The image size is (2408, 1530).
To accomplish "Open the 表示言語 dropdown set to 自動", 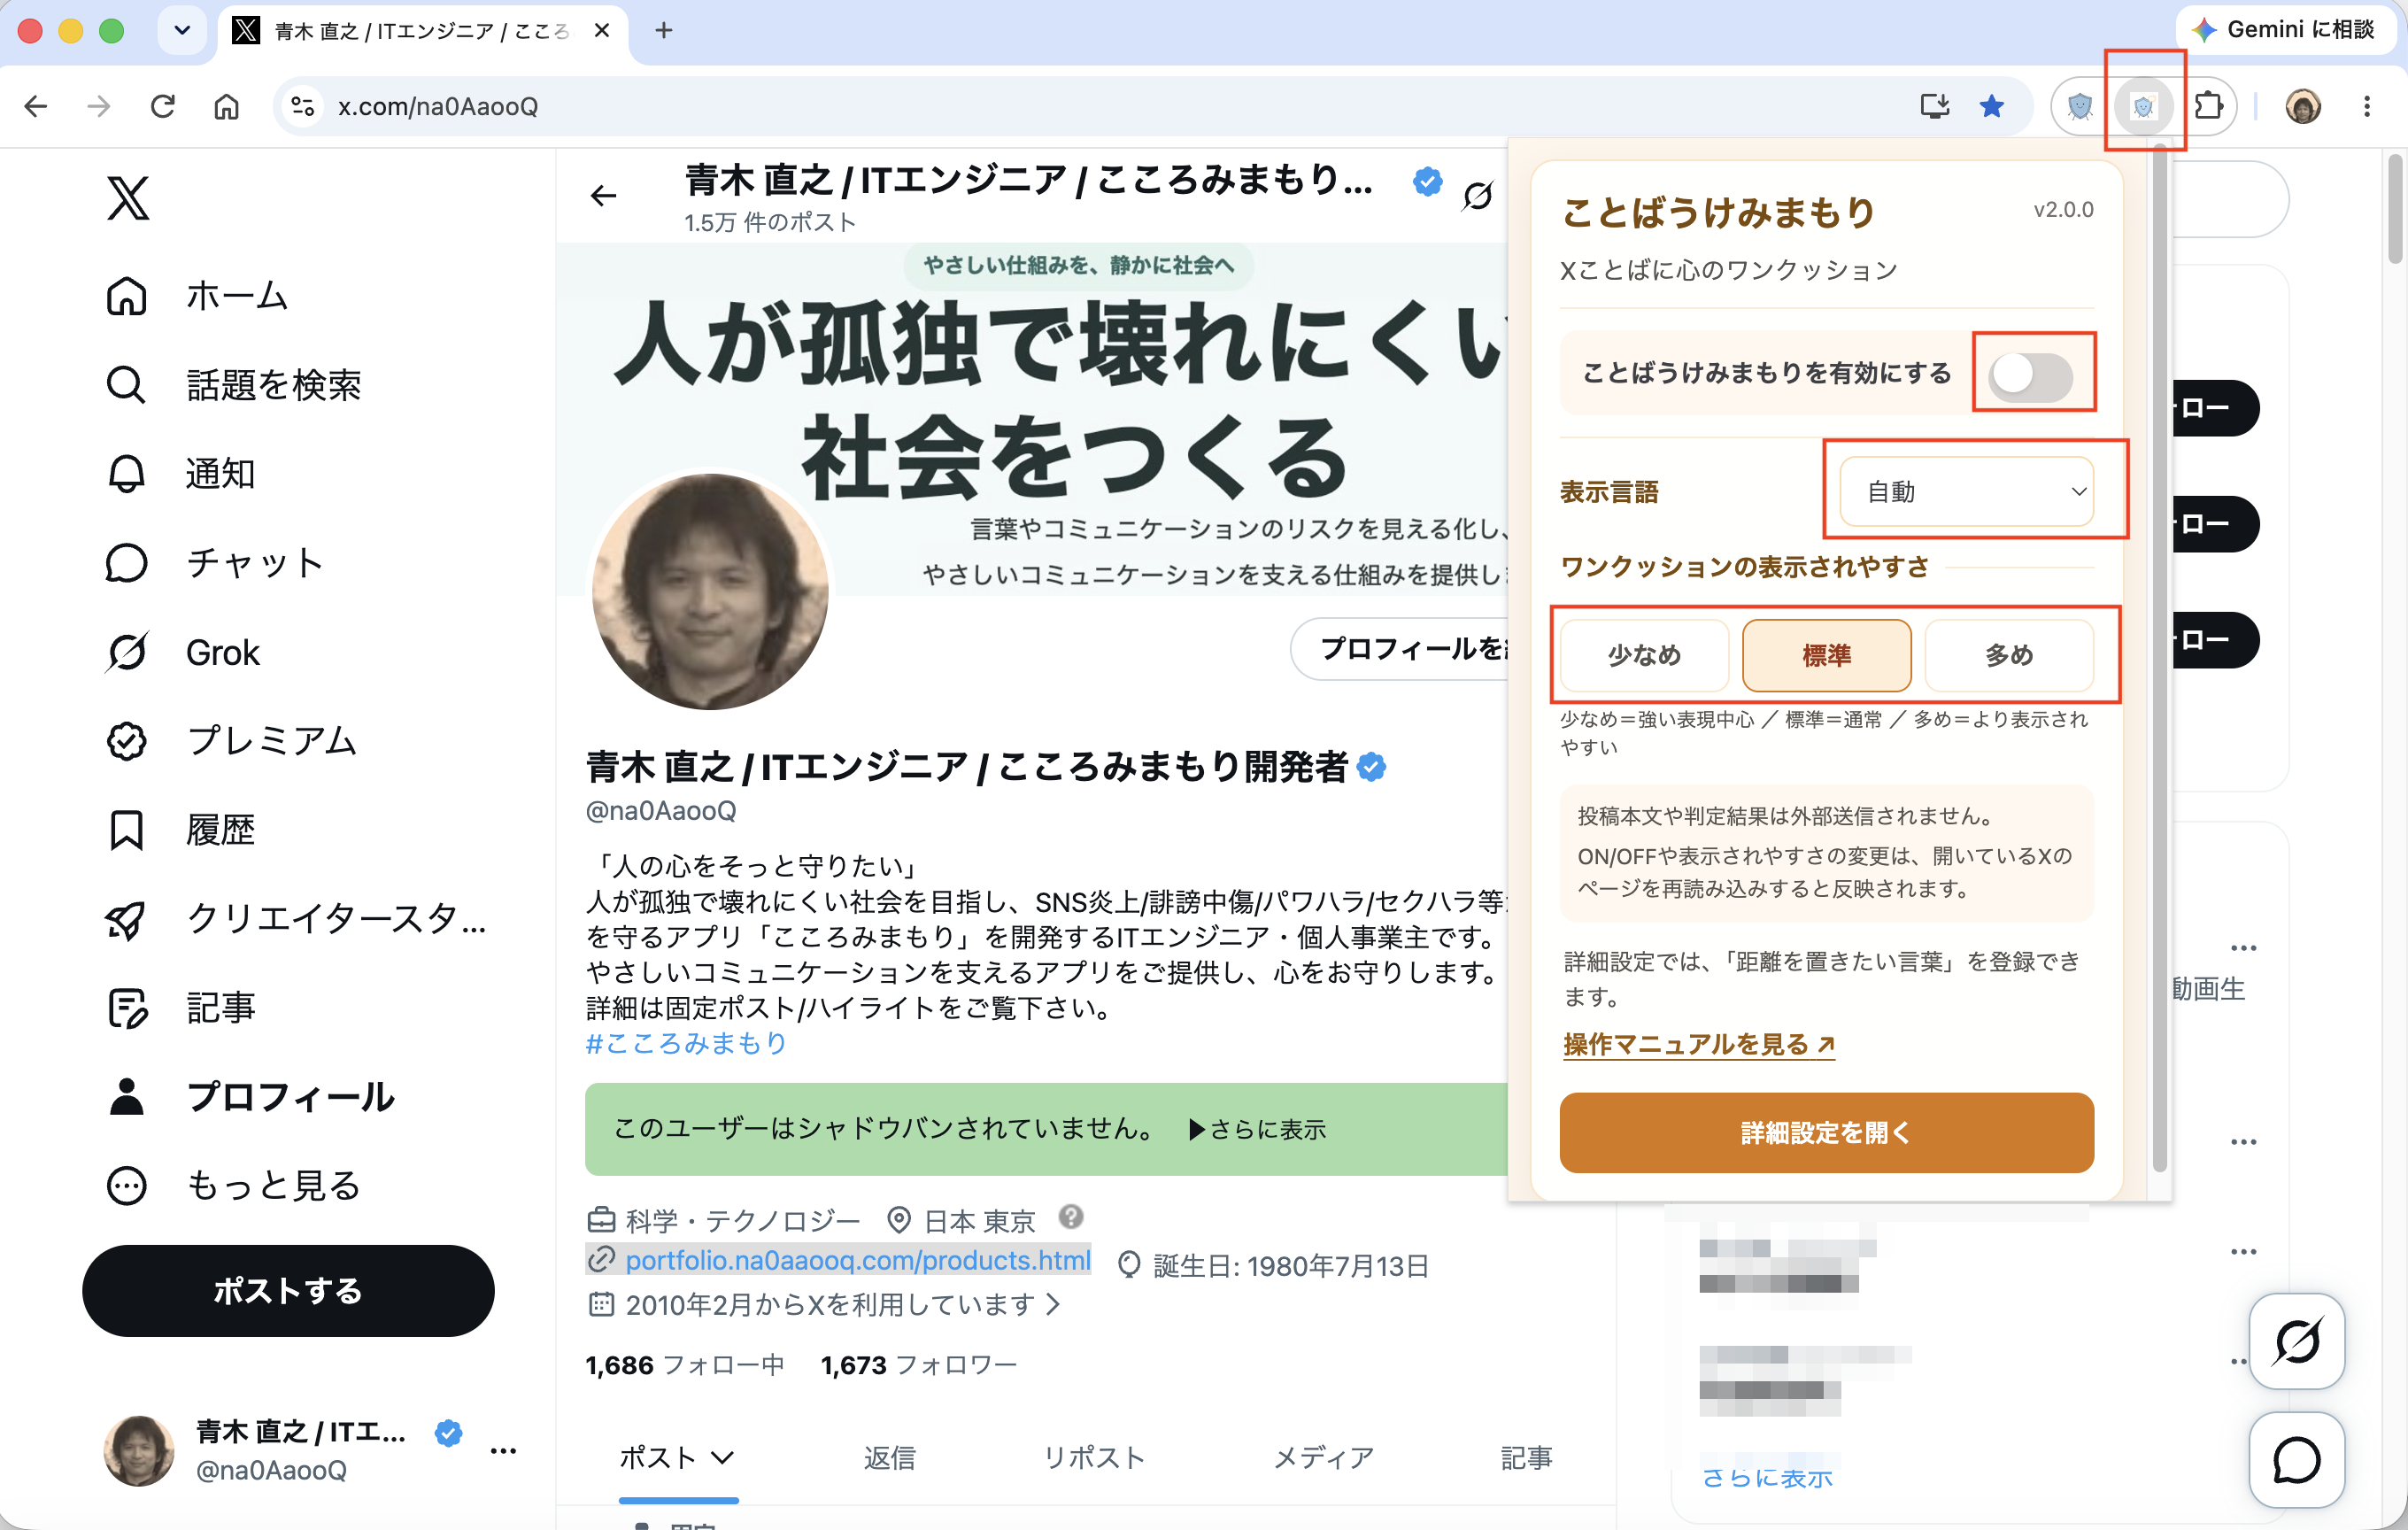I will click(x=1966, y=491).
